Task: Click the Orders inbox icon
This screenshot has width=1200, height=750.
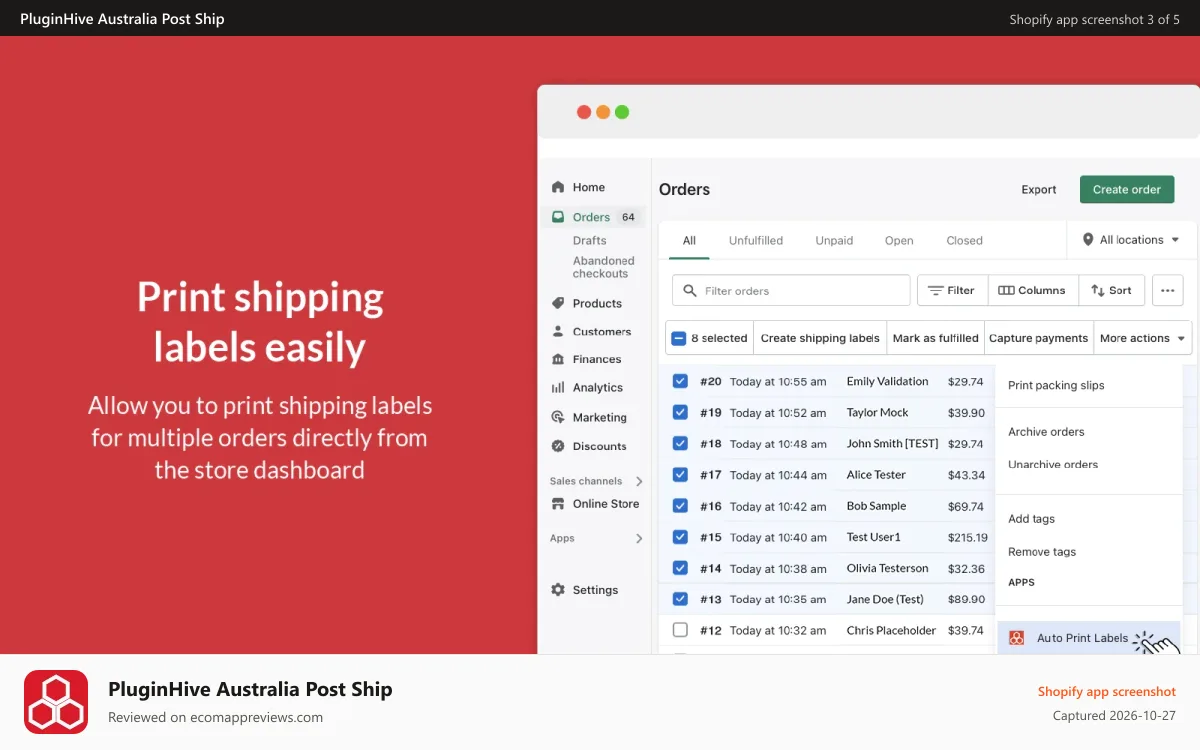Action: pyautogui.click(x=558, y=217)
